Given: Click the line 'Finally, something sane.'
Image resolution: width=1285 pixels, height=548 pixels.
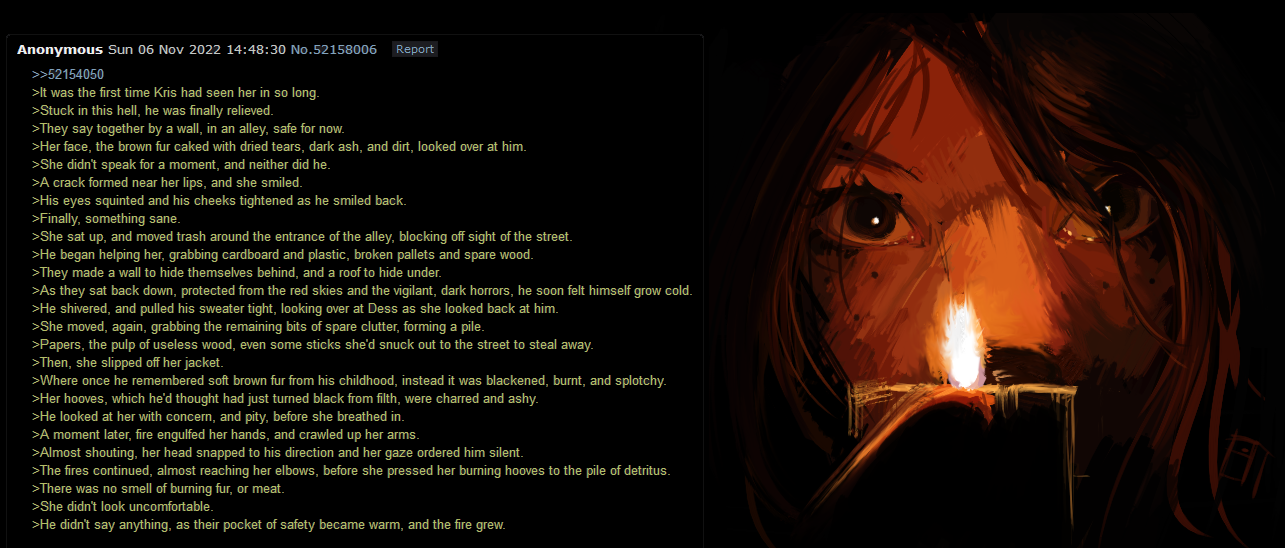Looking at the screenshot, I should 106,219.
